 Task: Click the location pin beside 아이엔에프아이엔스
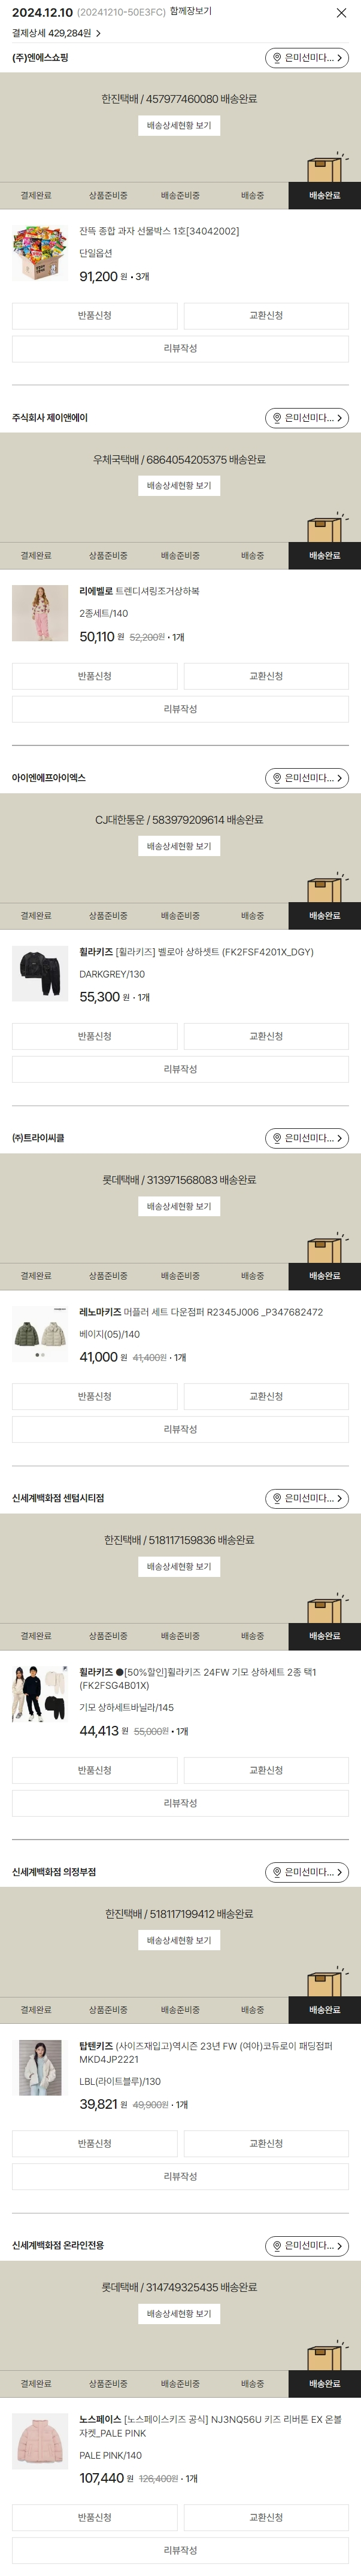click(277, 778)
